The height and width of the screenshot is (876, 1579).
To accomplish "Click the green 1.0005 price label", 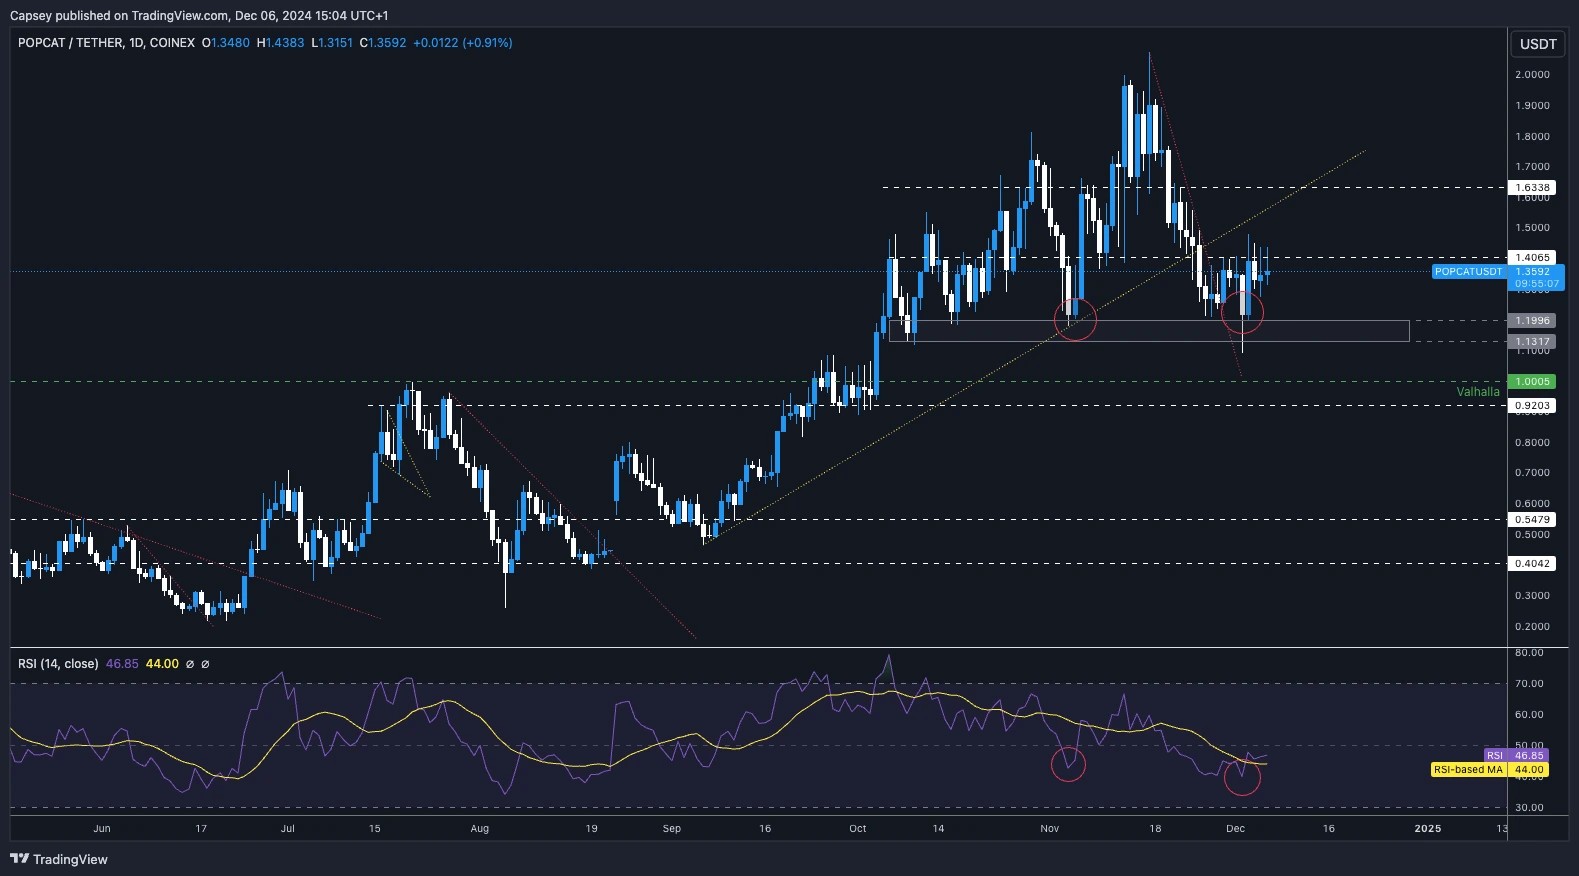I will point(1532,381).
